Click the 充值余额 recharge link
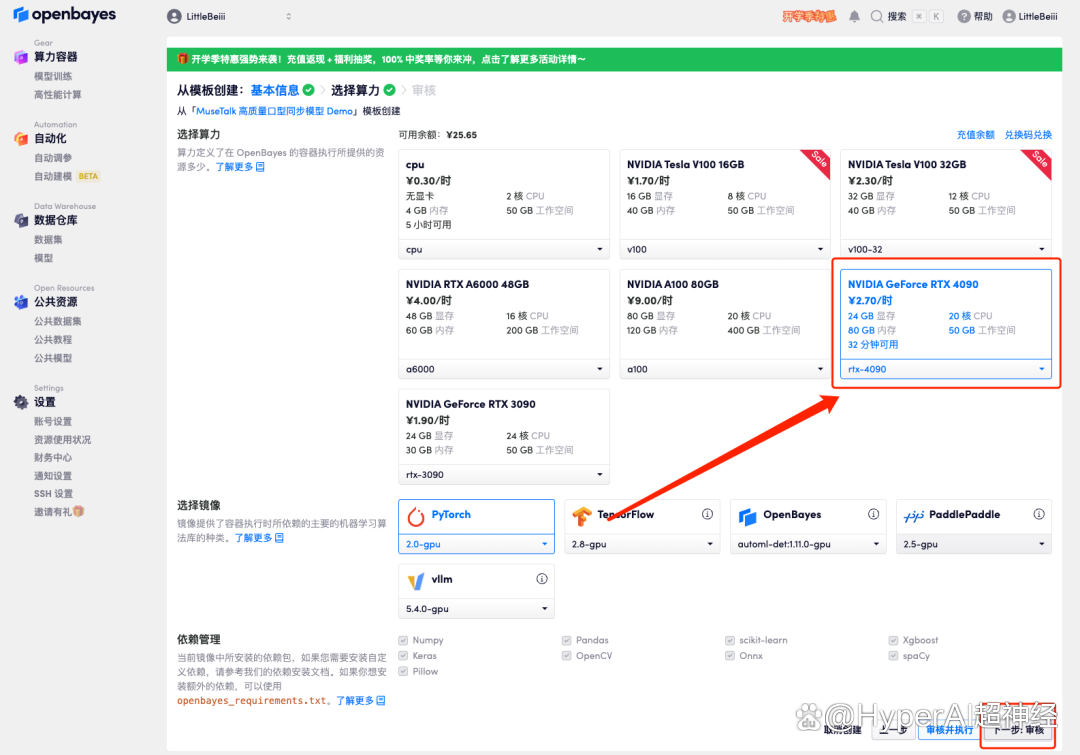The height and width of the screenshot is (755, 1080). [975, 135]
